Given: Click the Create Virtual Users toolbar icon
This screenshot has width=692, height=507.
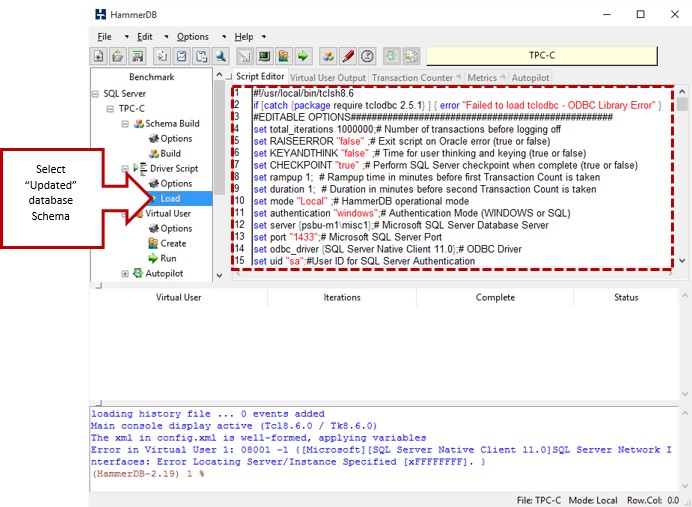Looking at the screenshot, I should [x=283, y=56].
